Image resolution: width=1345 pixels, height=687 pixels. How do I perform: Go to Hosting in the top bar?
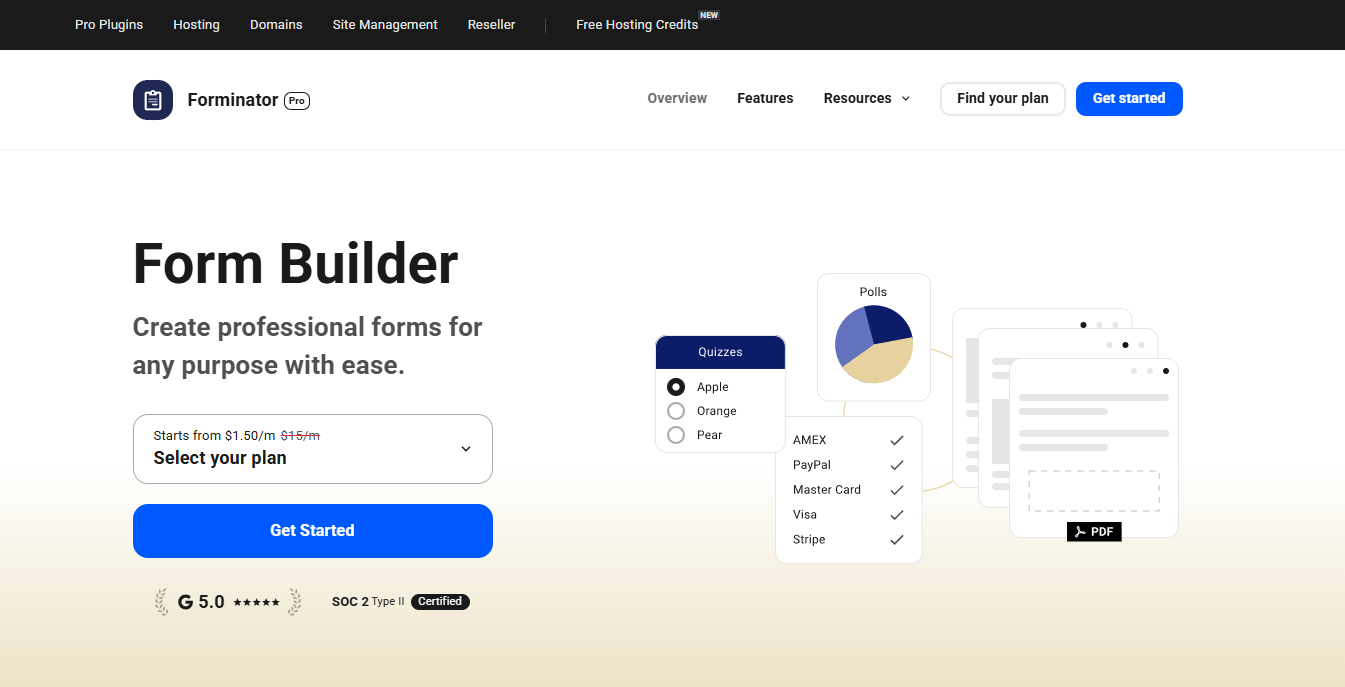[196, 25]
